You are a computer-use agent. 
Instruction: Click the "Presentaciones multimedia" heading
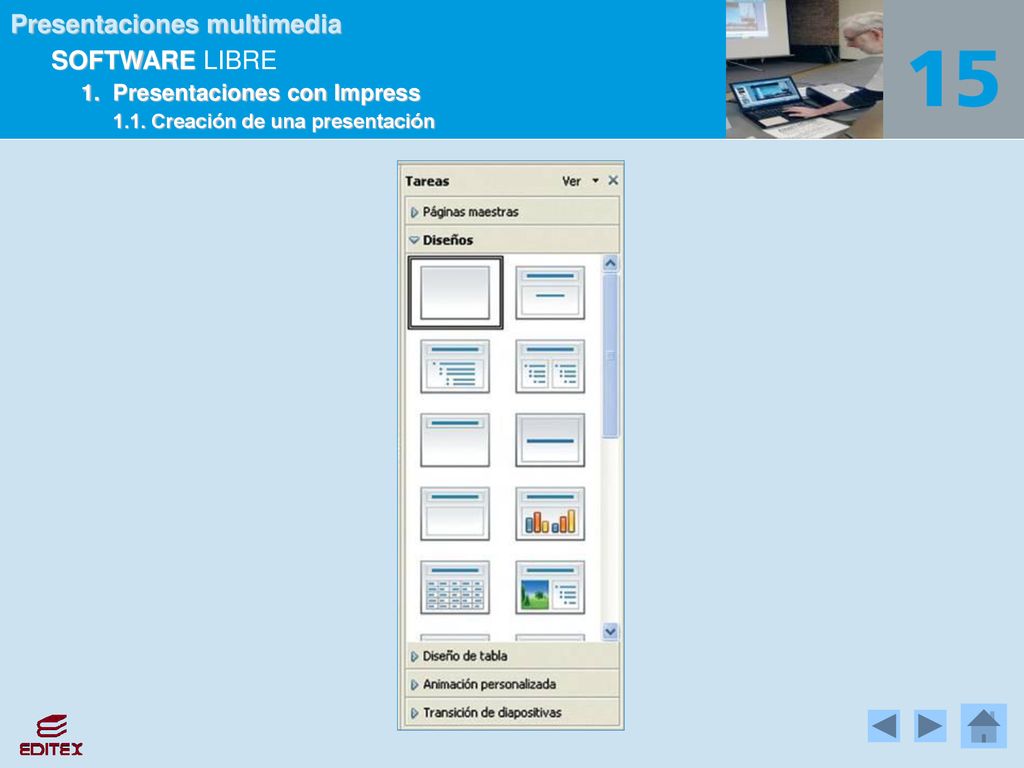tap(176, 24)
